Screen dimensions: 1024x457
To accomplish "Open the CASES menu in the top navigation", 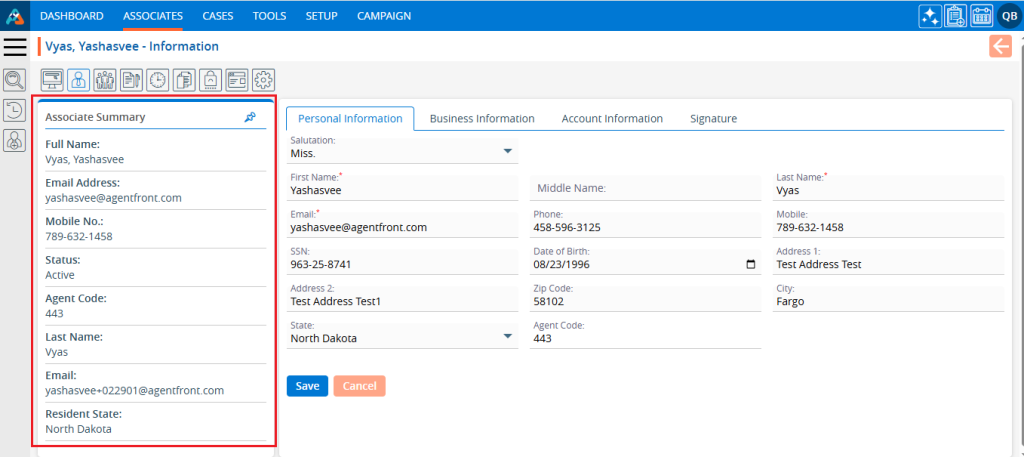I will click(218, 16).
